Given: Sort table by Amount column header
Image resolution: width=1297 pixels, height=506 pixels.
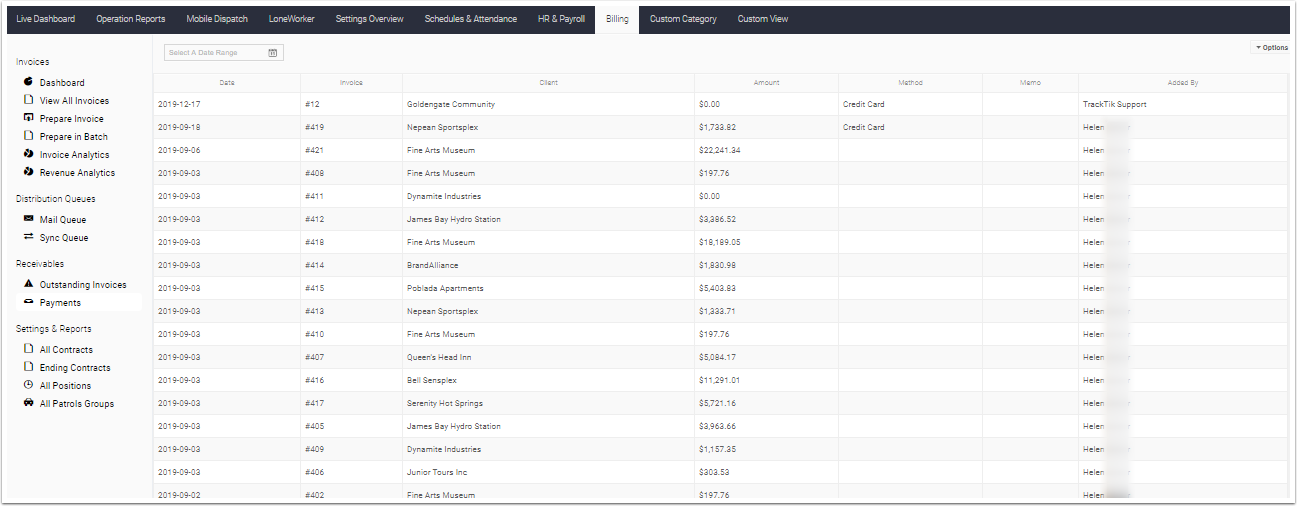Looking at the screenshot, I should point(766,83).
